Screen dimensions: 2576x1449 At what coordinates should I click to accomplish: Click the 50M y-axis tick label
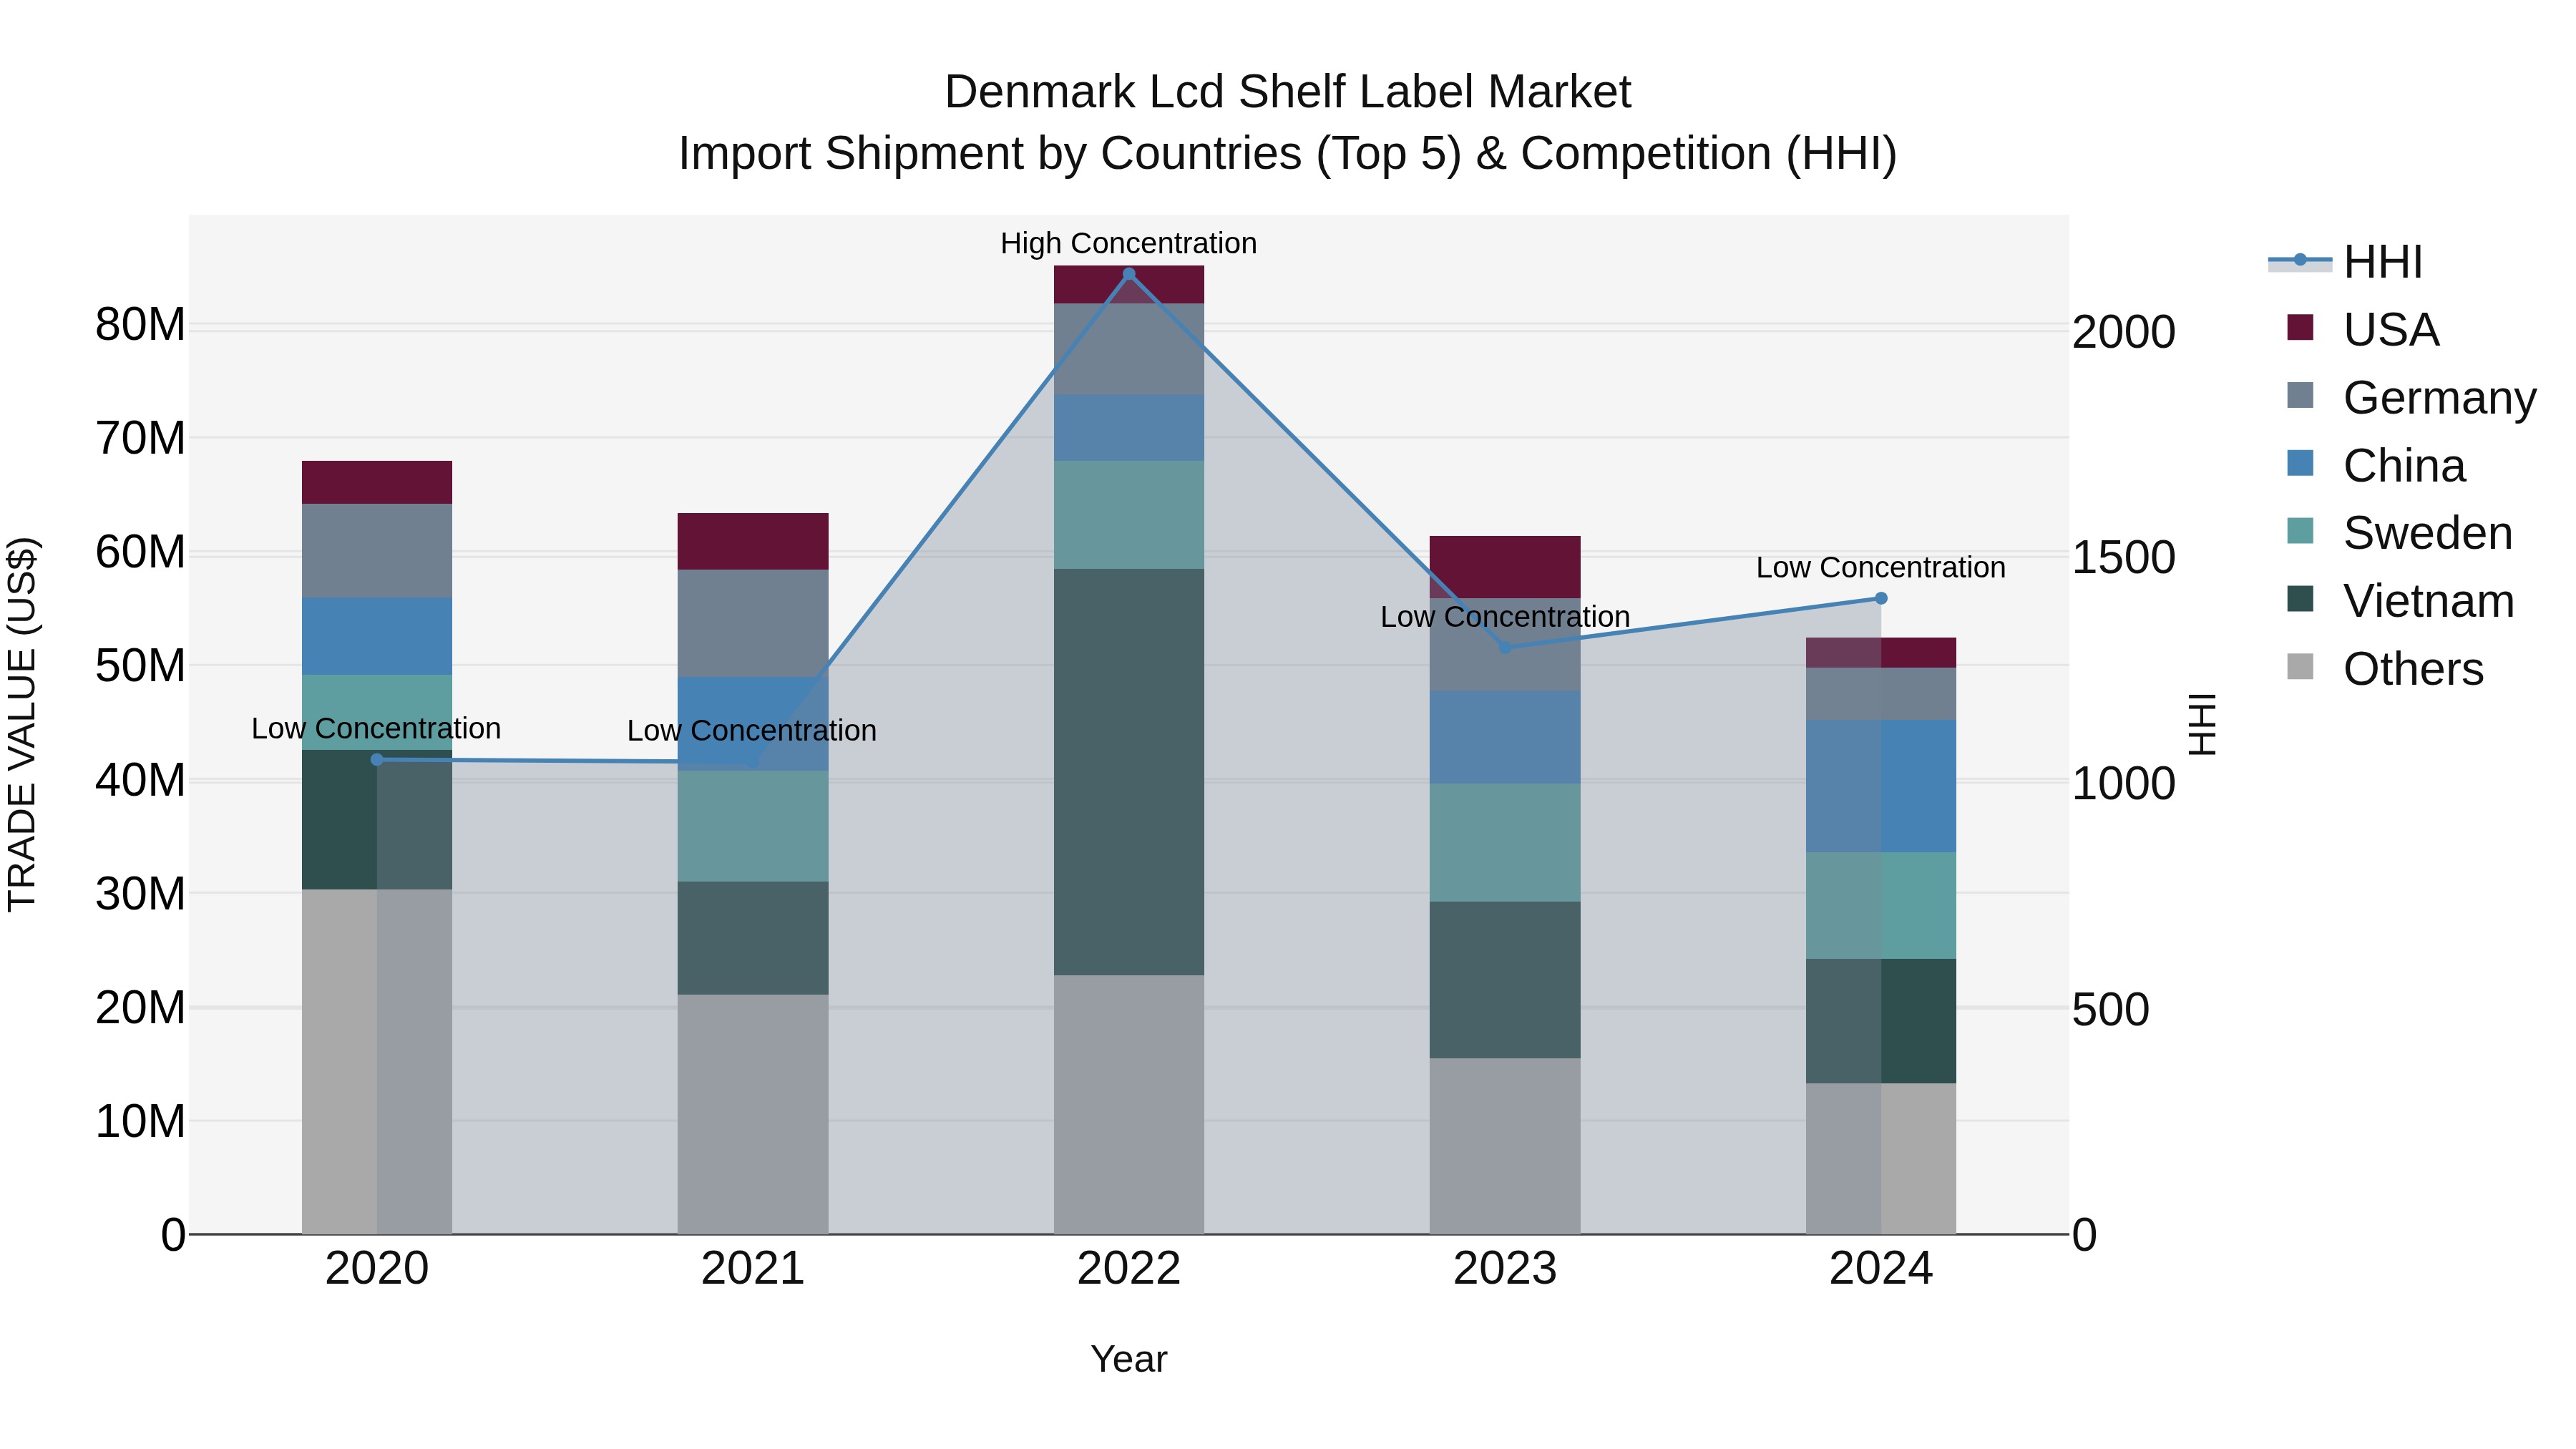point(140,666)
